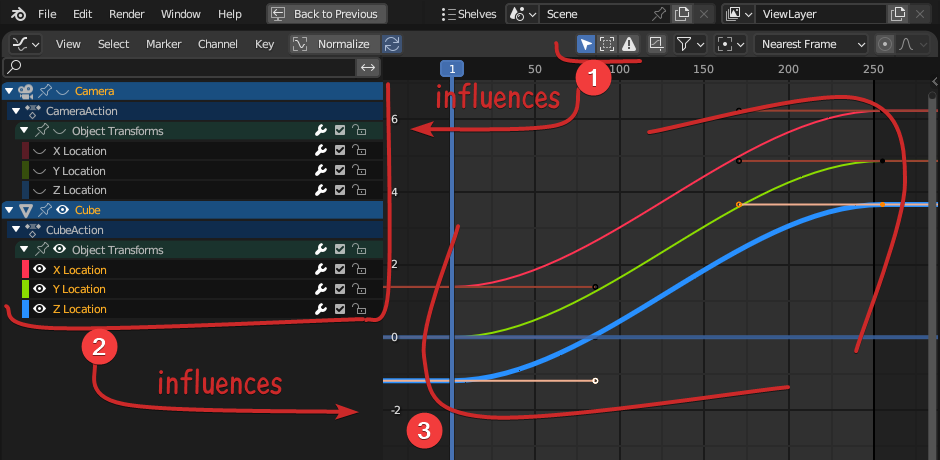Hide the Cube X Location curve
This screenshot has height=460, width=940.
(40, 270)
